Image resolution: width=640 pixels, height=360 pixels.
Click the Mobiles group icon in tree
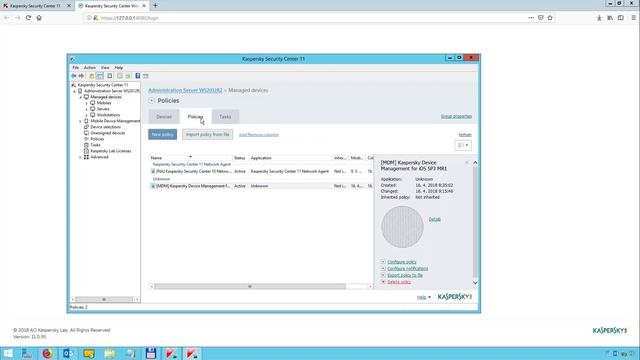(93, 103)
